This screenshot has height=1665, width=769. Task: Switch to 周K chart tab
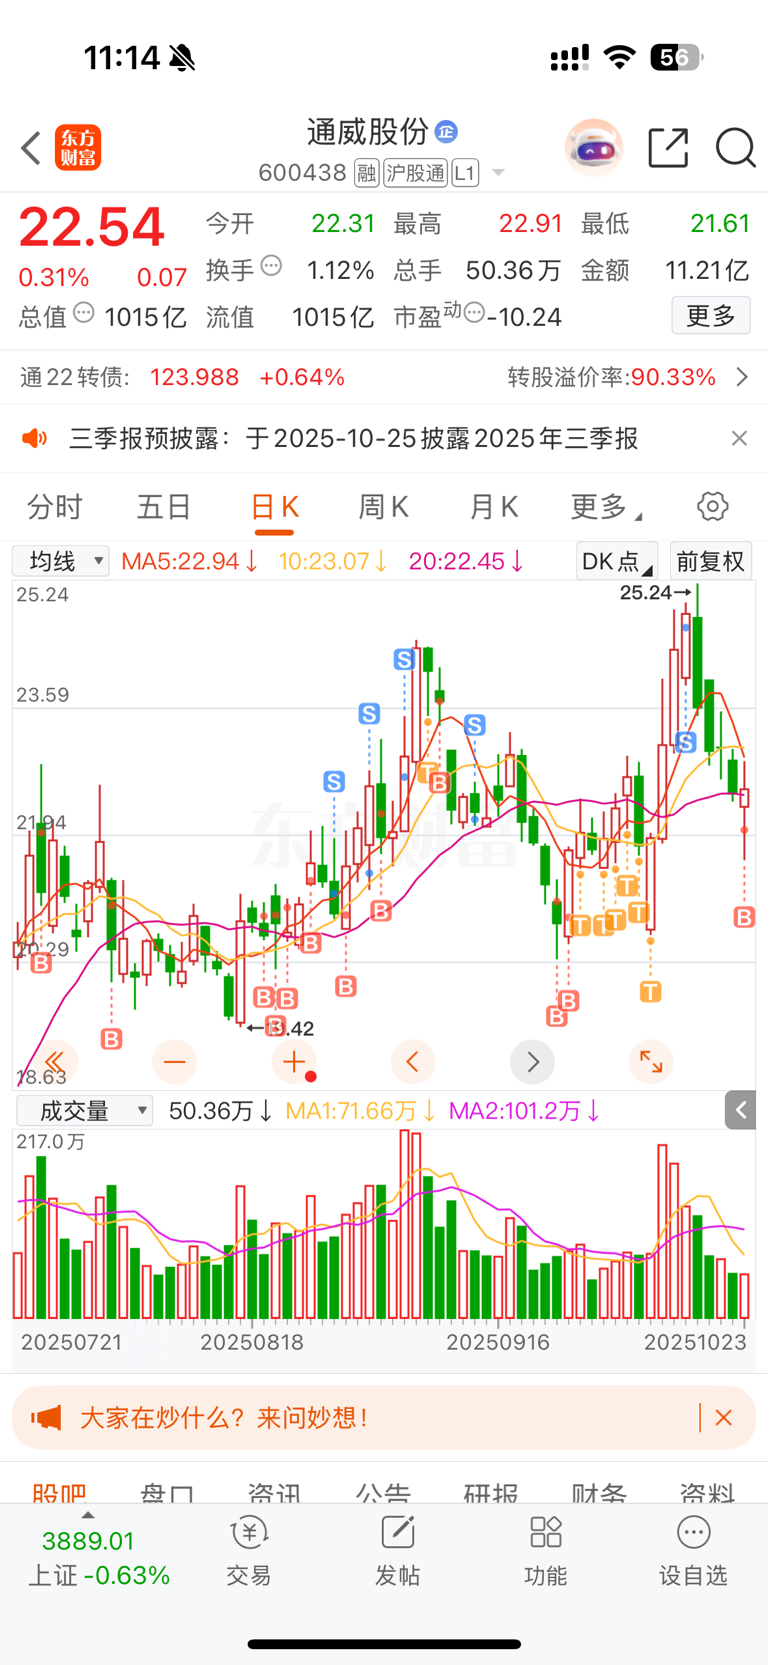click(384, 507)
